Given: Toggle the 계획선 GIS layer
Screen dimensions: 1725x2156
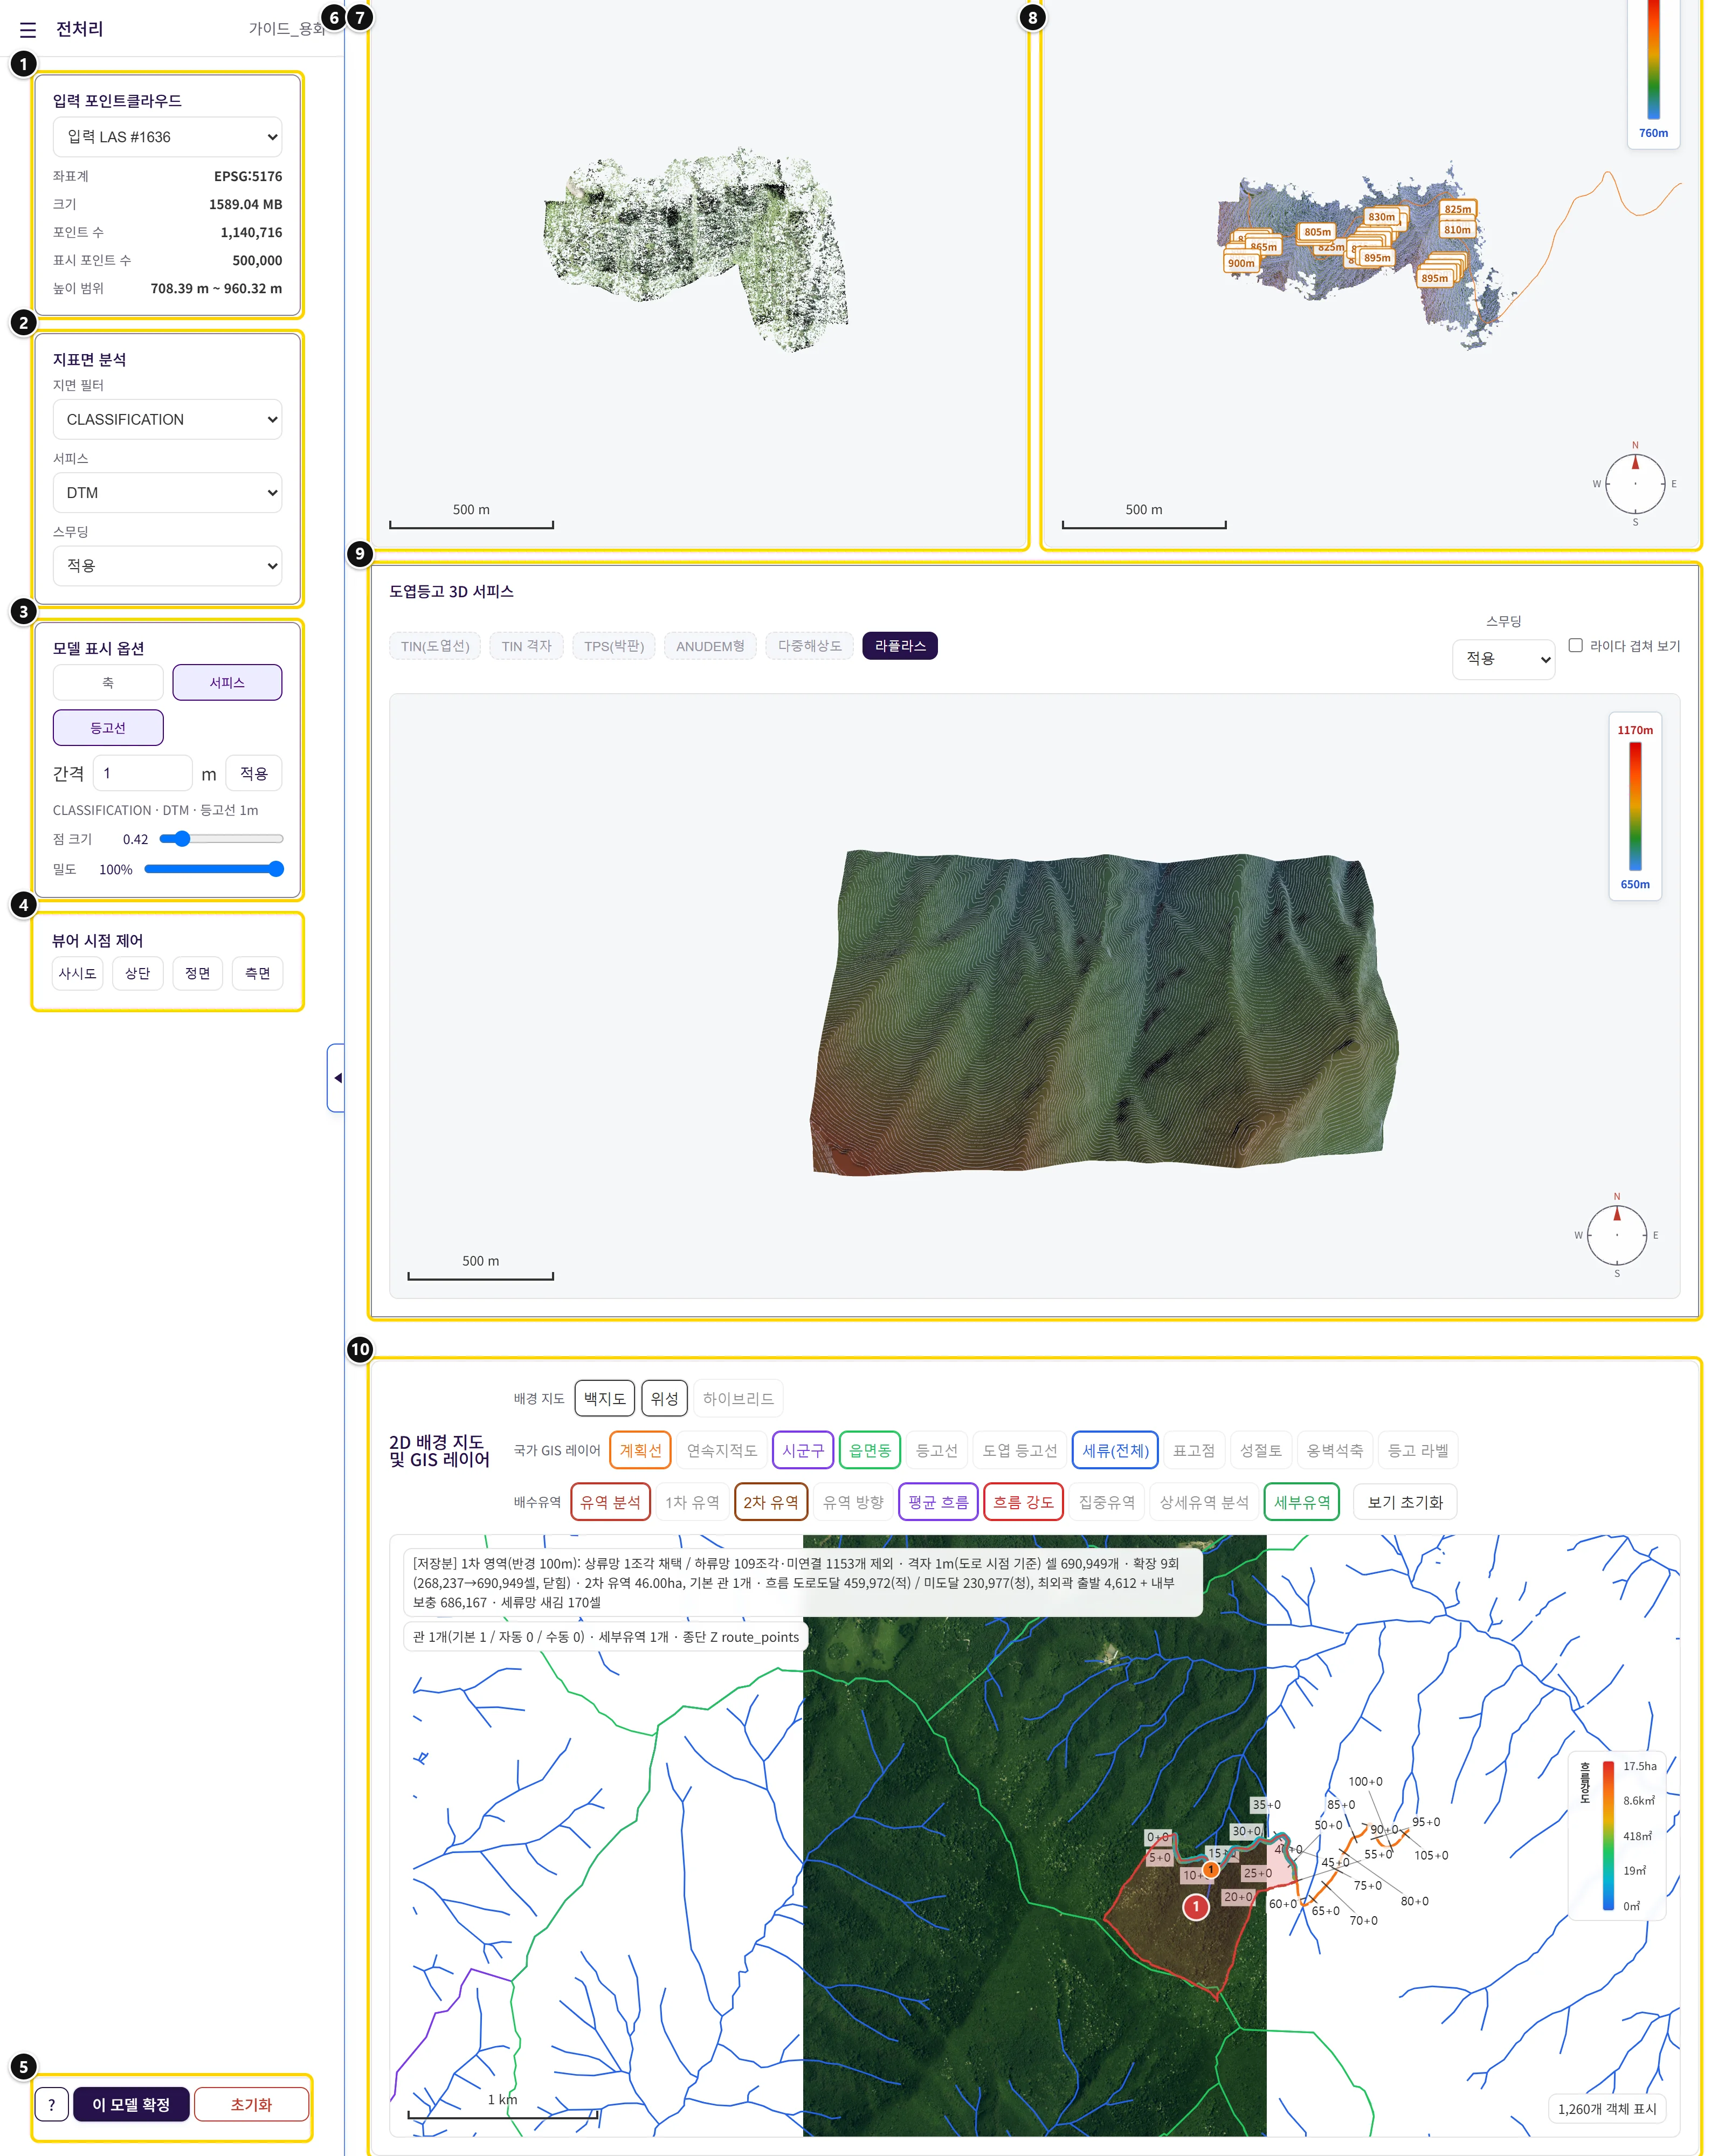Looking at the screenshot, I should 640,1449.
